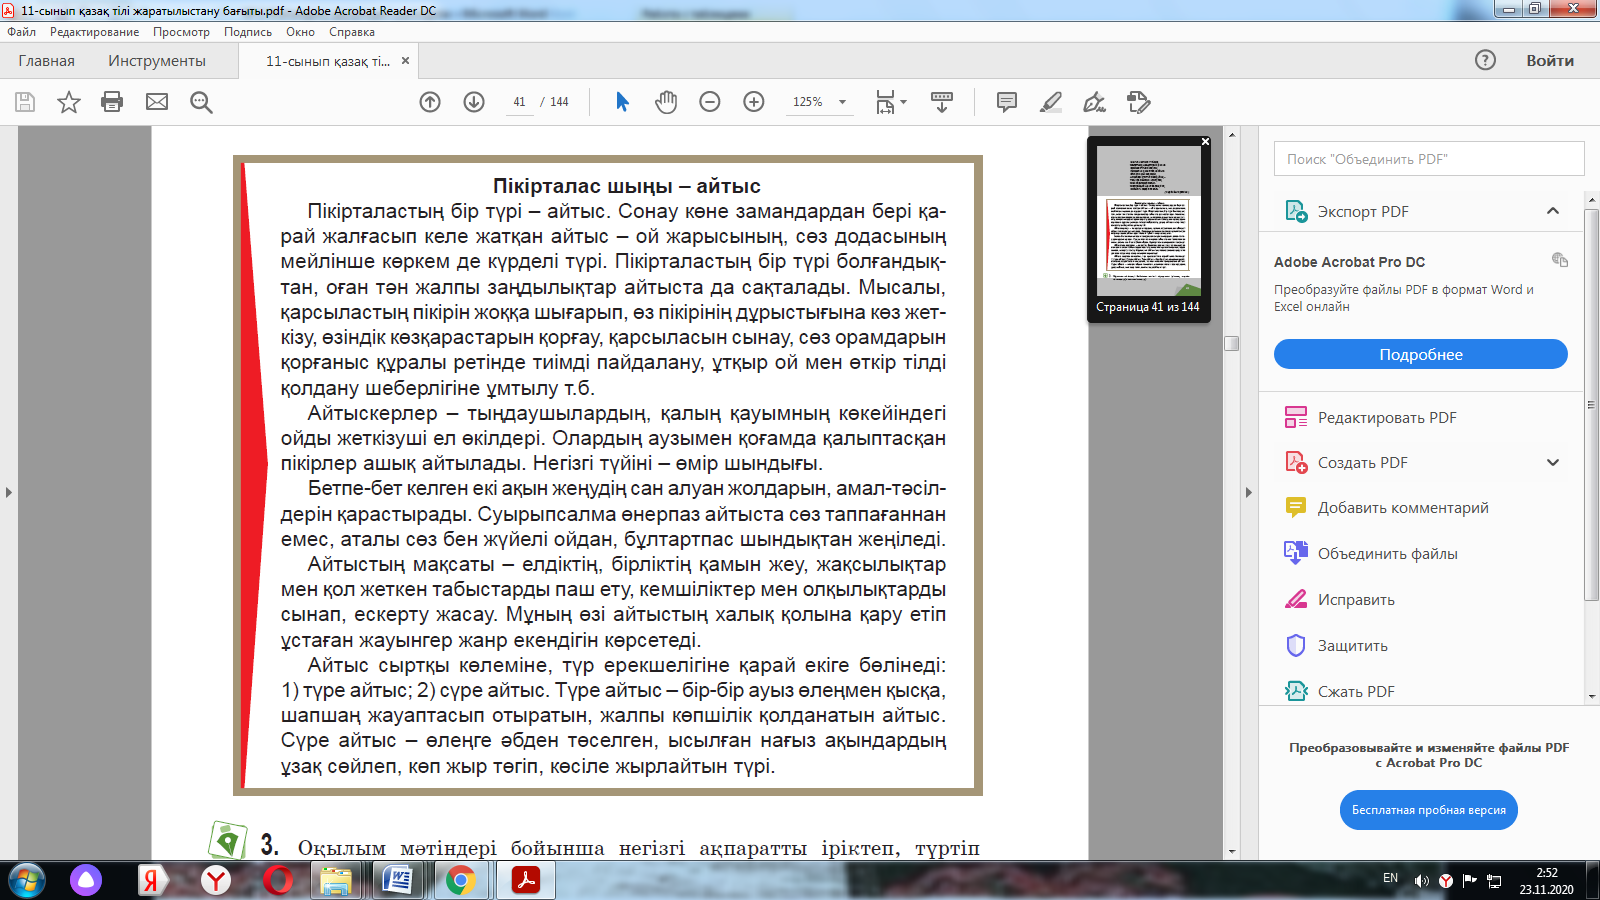Expand the Создать PDF options
1600x900 pixels.
pyautogui.click(x=1552, y=463)
